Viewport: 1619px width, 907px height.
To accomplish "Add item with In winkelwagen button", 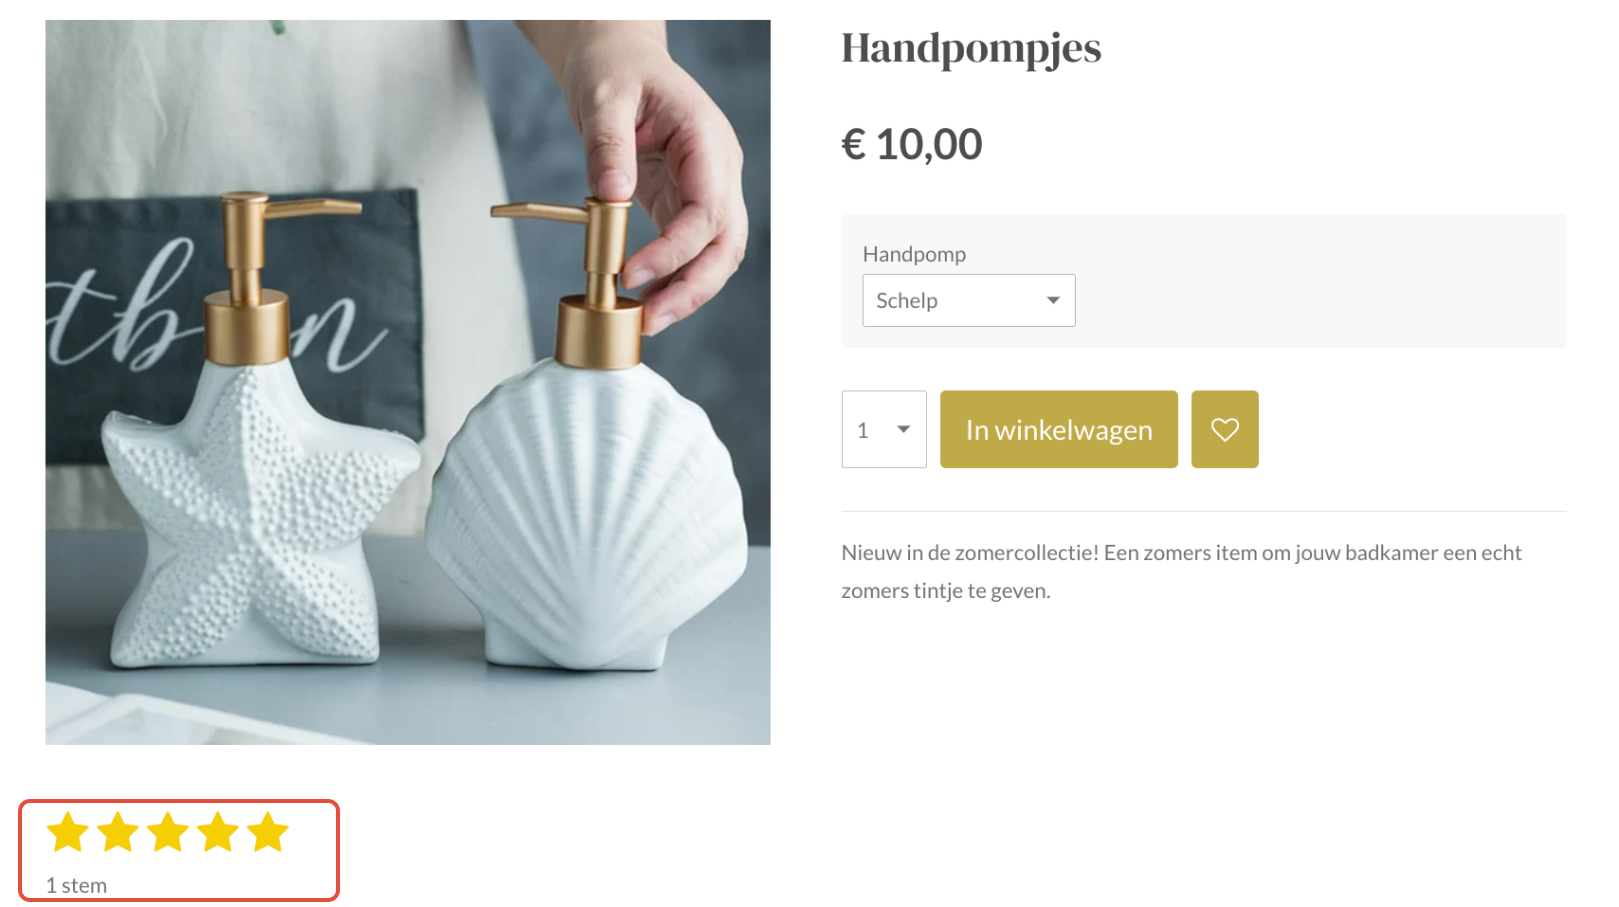I will (1059, 429).
